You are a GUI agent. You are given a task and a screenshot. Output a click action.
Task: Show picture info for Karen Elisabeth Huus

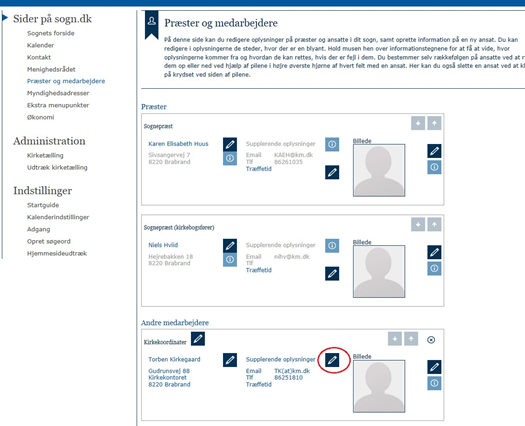tap(434, 167)
